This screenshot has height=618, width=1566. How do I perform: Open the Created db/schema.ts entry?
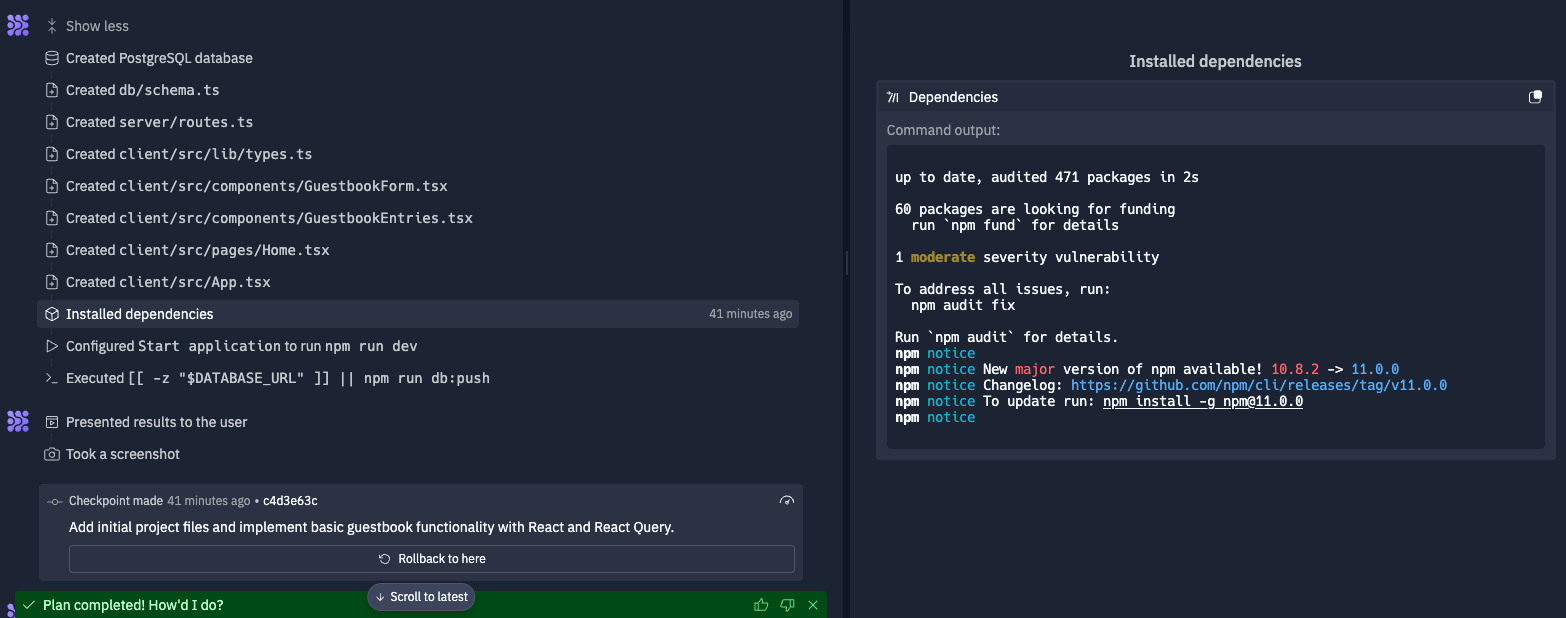[142, 90]
